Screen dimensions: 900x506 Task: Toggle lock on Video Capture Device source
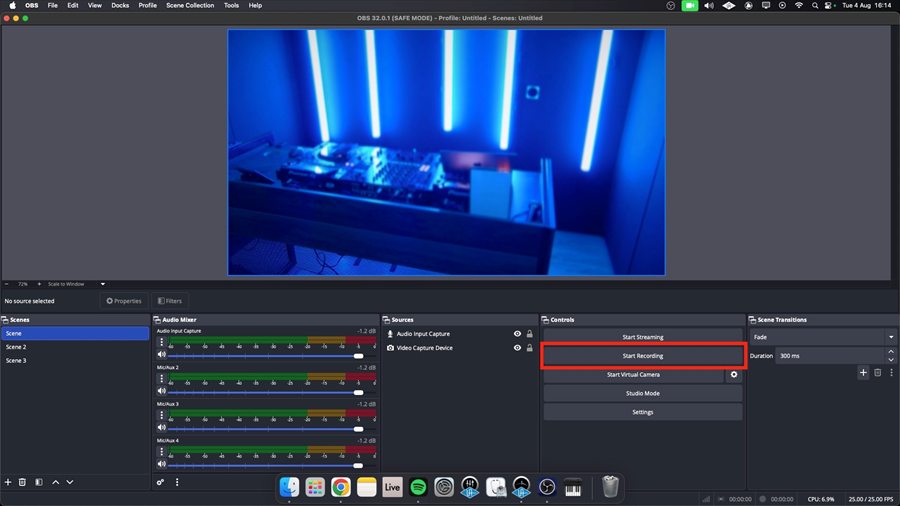coord(530,348)
